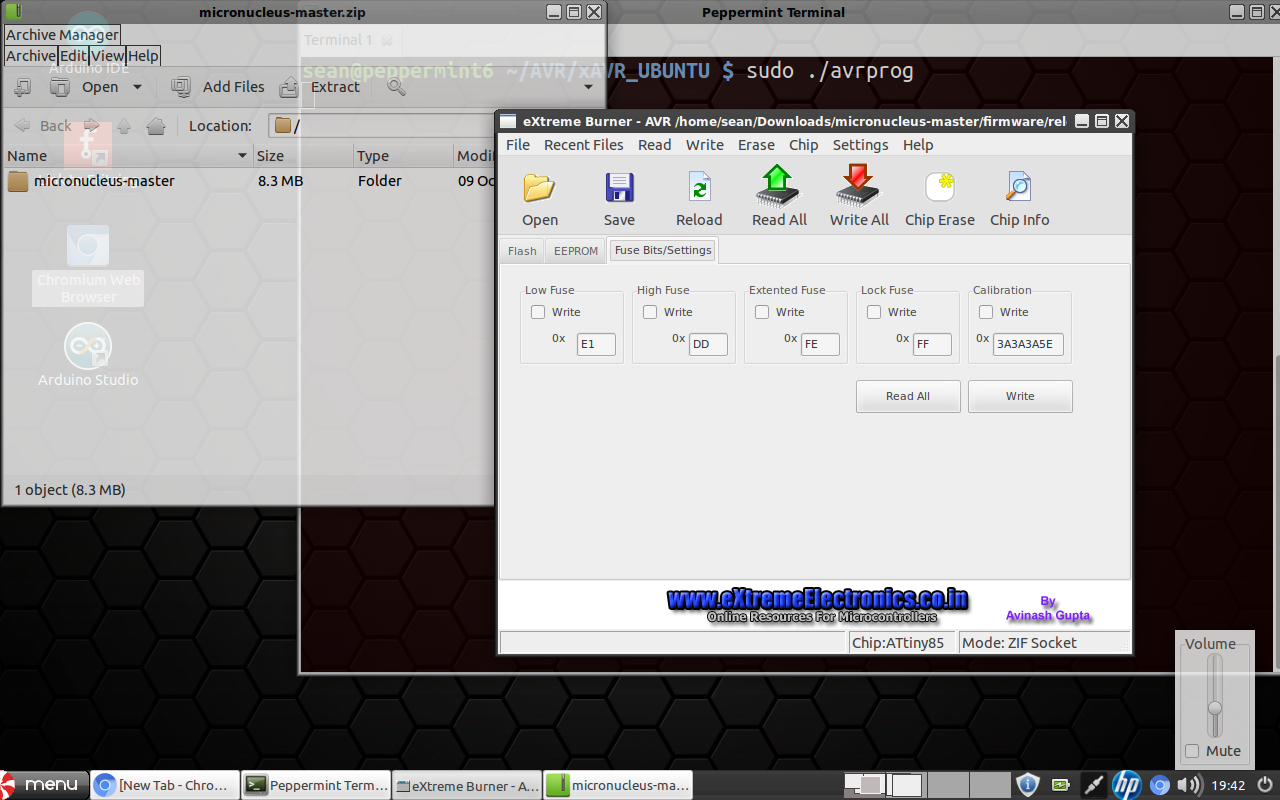1280x800 pixels.
Task: Click the Chromium icon in system tray
Action: (x=1160, y=785)
